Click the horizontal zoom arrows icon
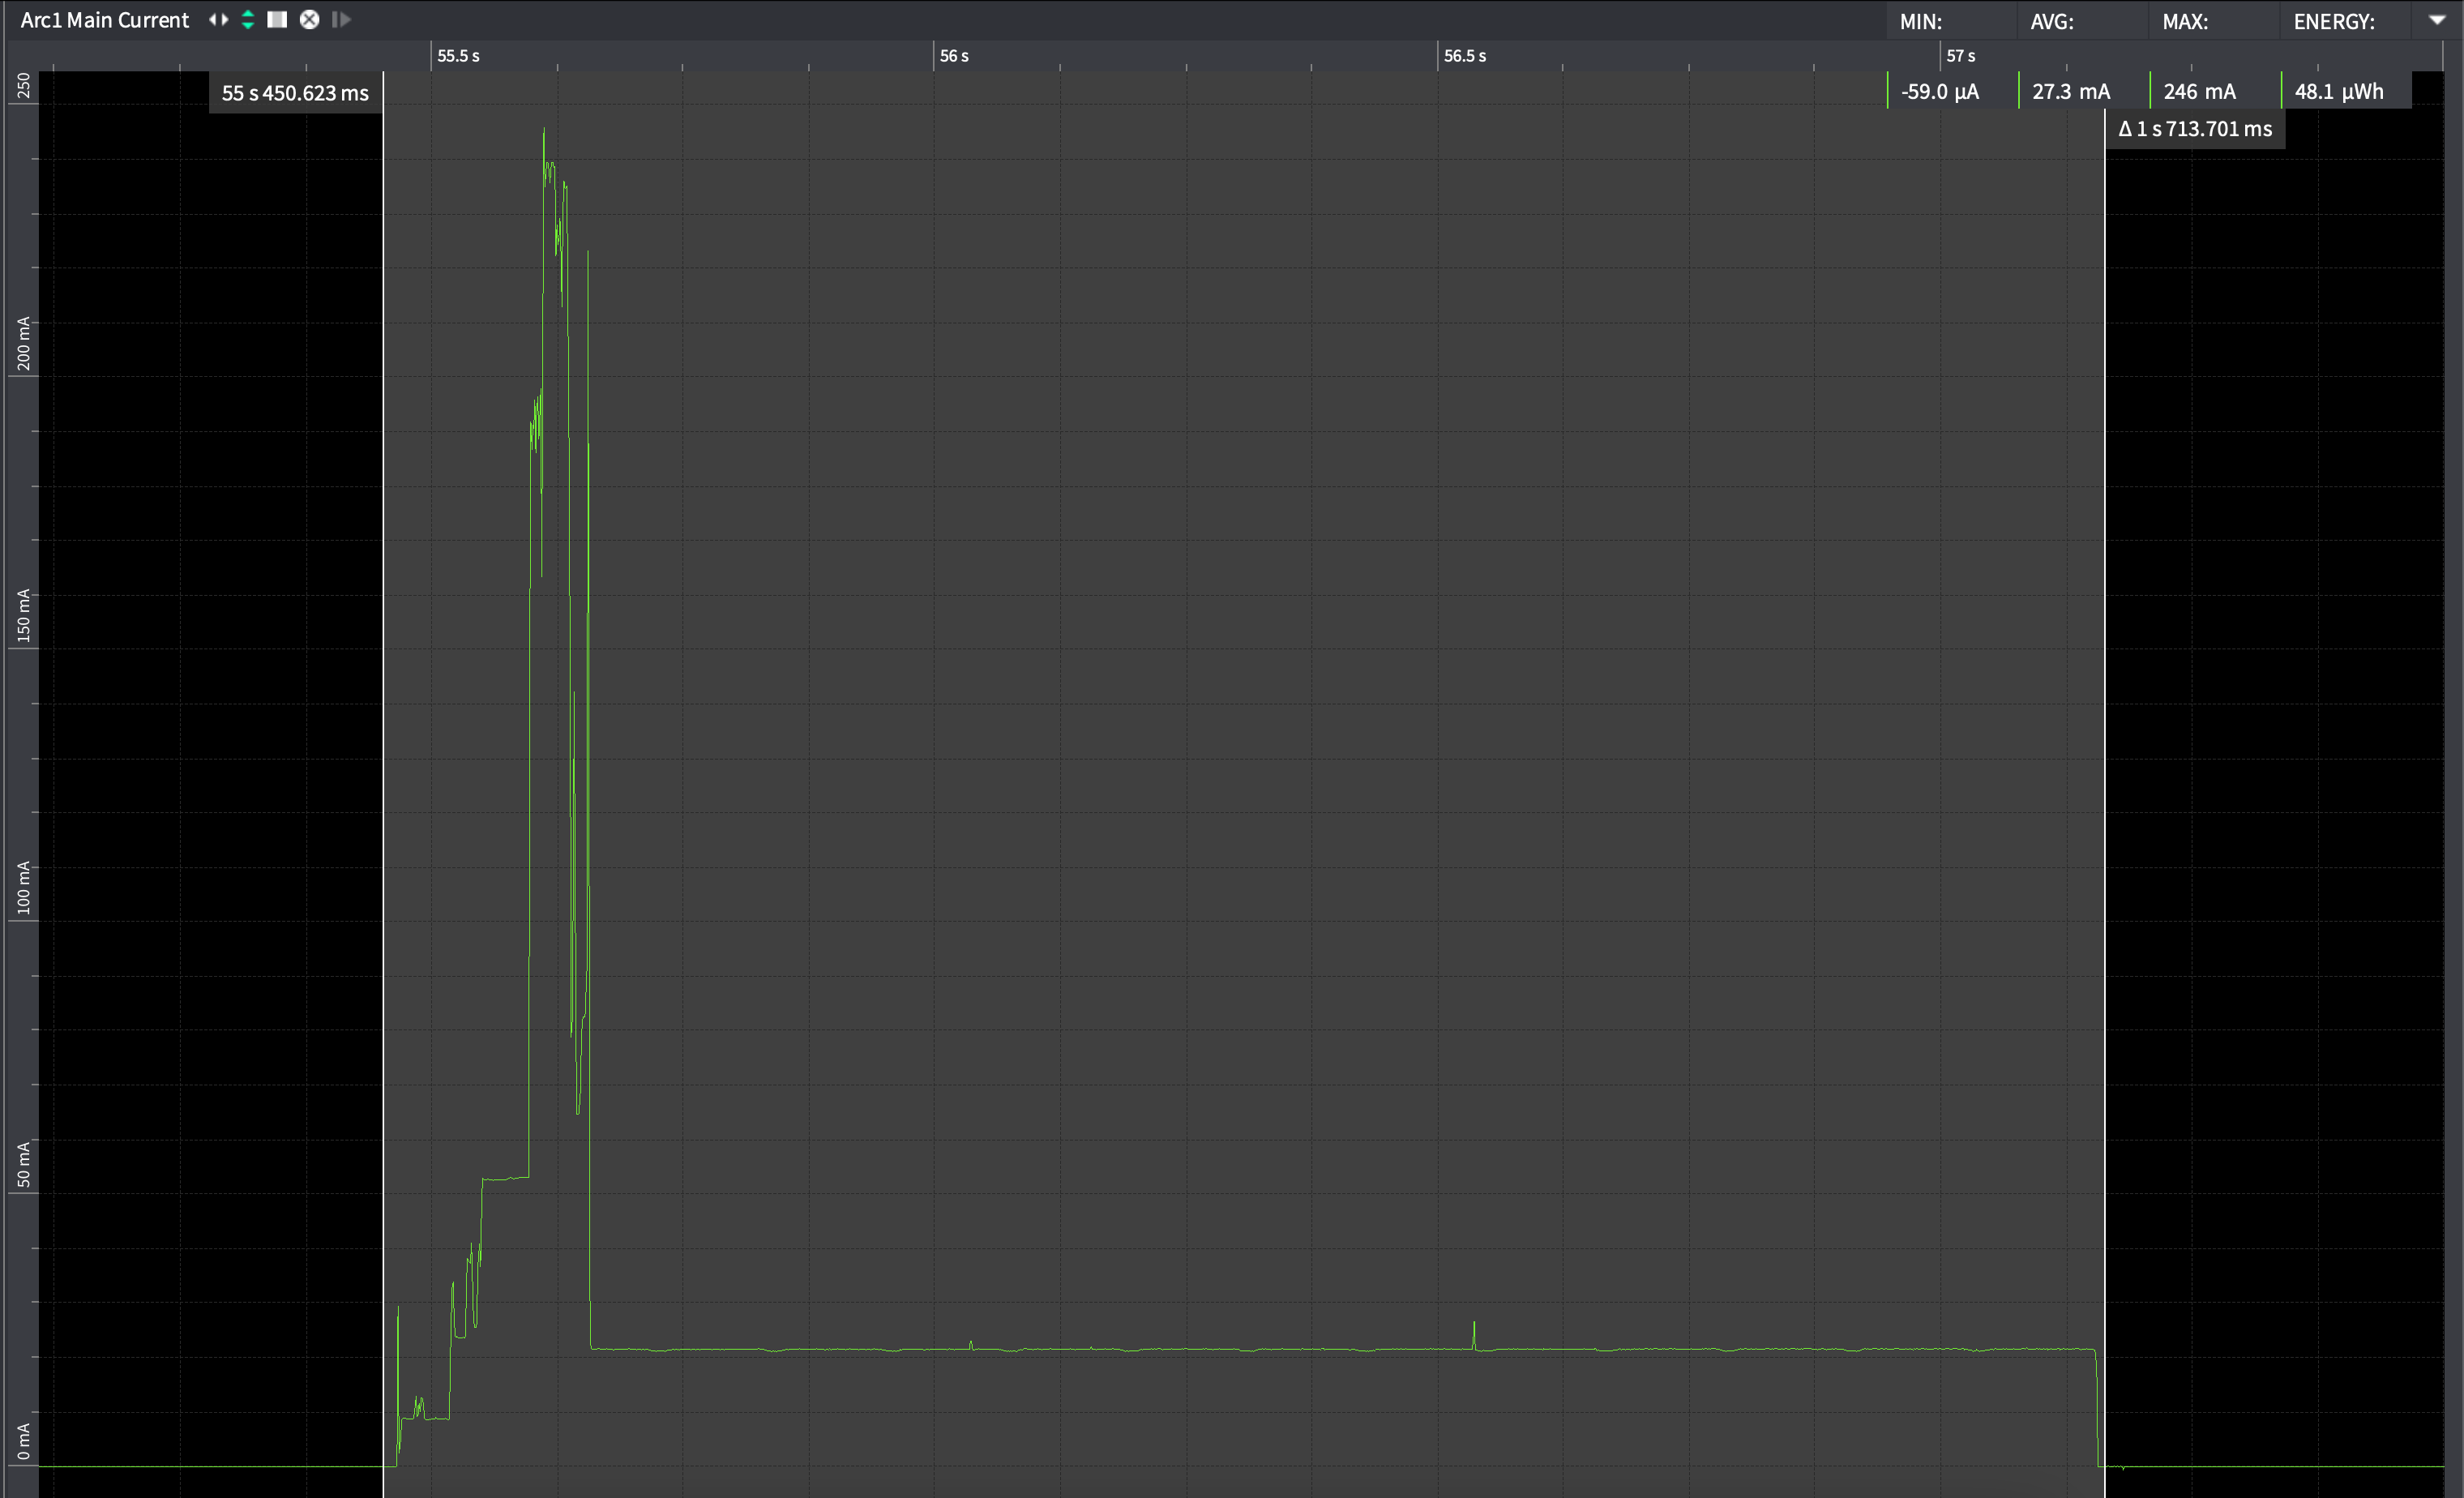2464x1498 pixels. (x=218, y=20)
